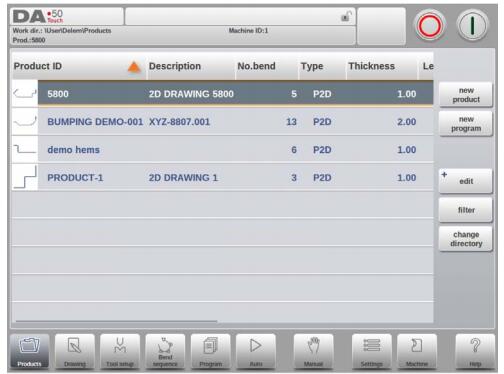Open the Machine menu
The width and height of the screenshot is (504, 374).
(x=417, y=352)
